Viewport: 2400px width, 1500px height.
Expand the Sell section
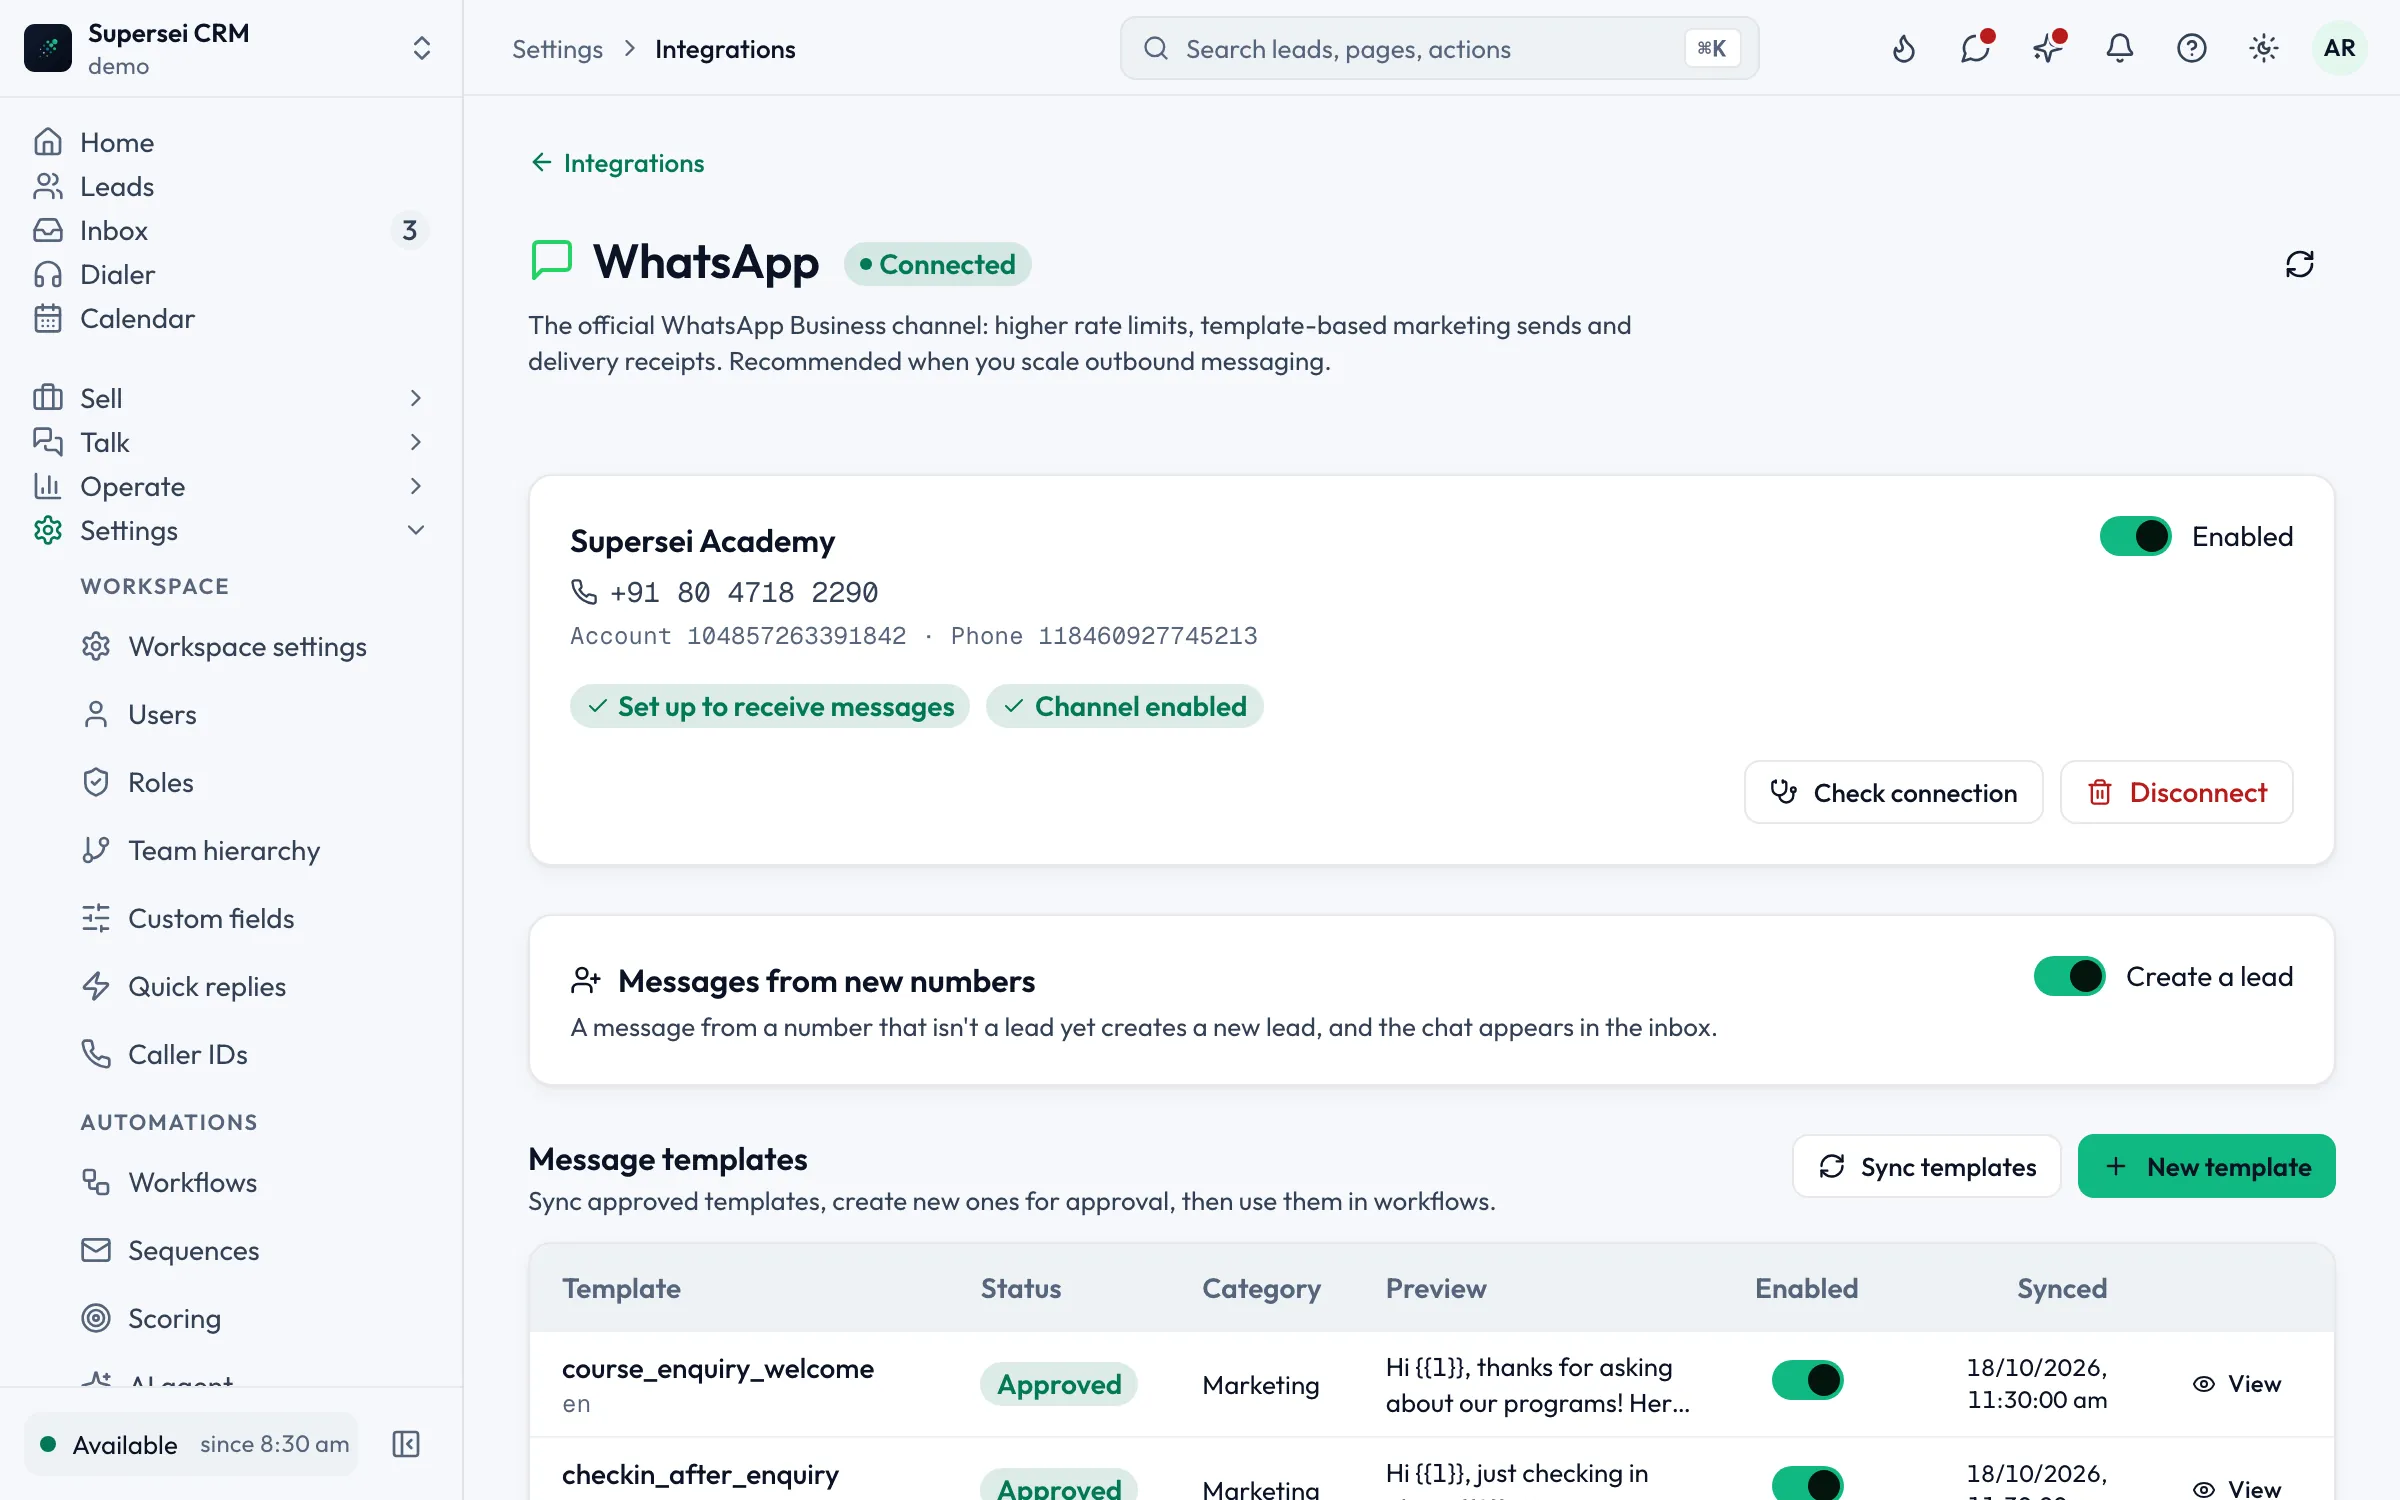click(x=231, y=398)
